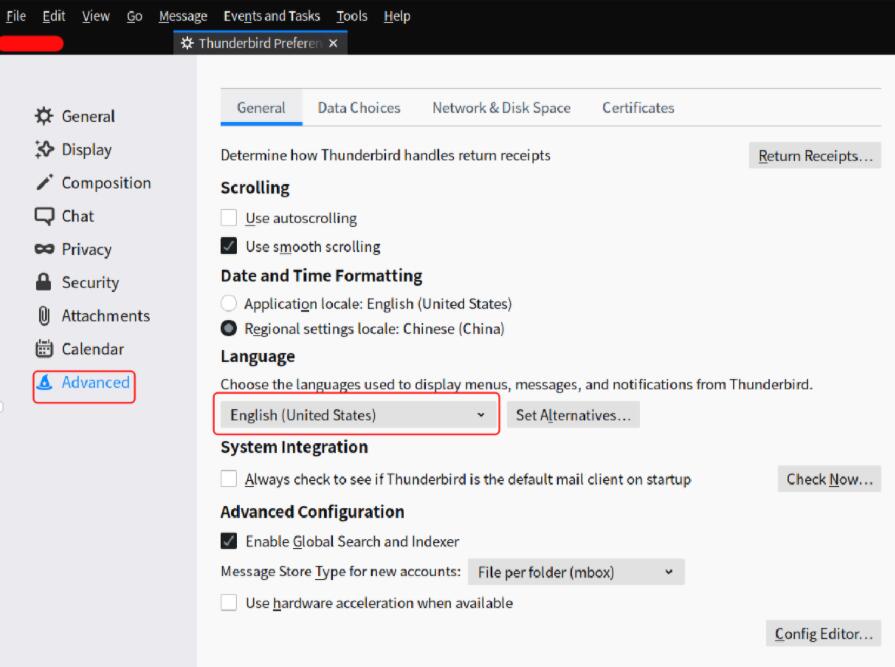Enable the Use autoscrolling checkbox

pos(229,218)
